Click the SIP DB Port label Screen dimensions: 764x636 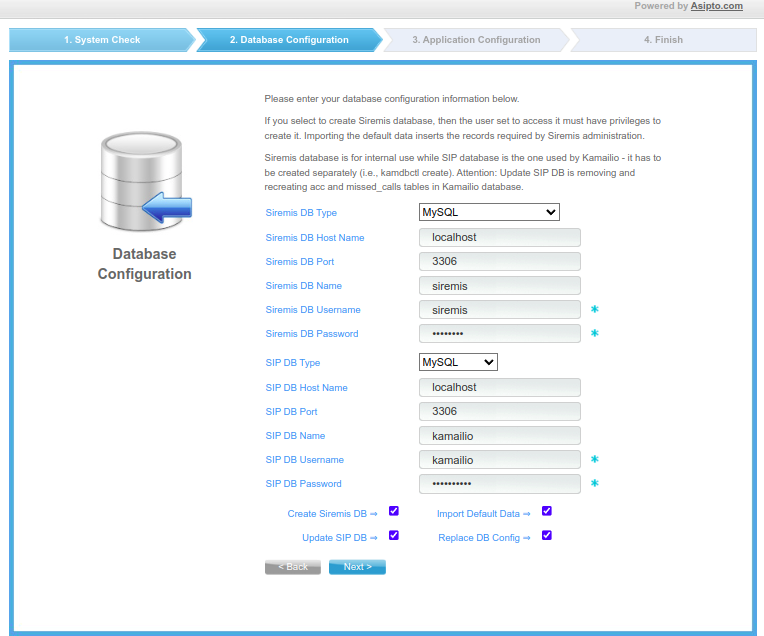click(291, 412)
